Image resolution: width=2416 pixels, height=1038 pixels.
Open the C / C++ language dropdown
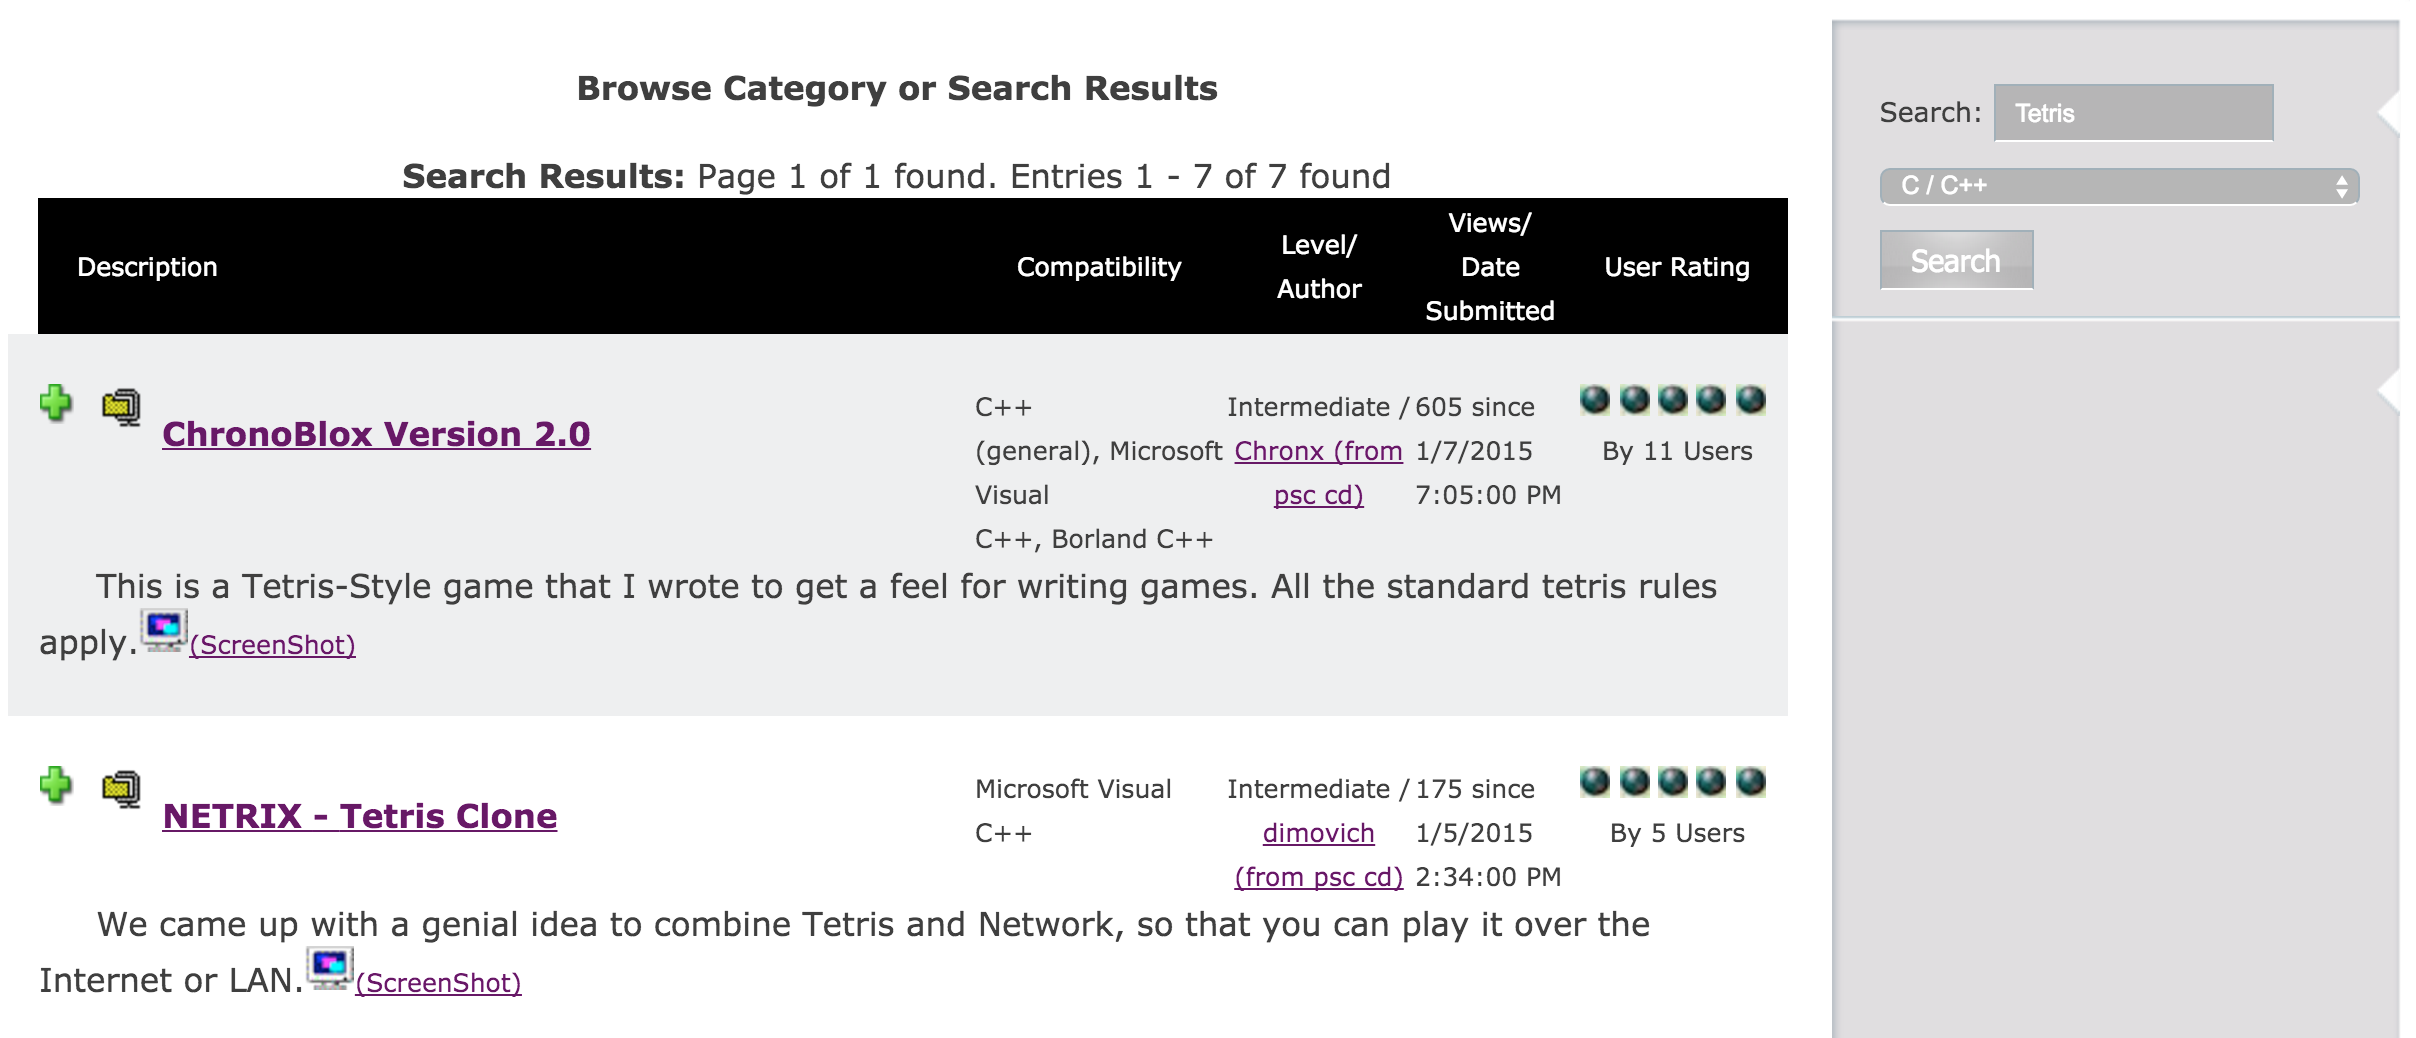(2110, 186)
